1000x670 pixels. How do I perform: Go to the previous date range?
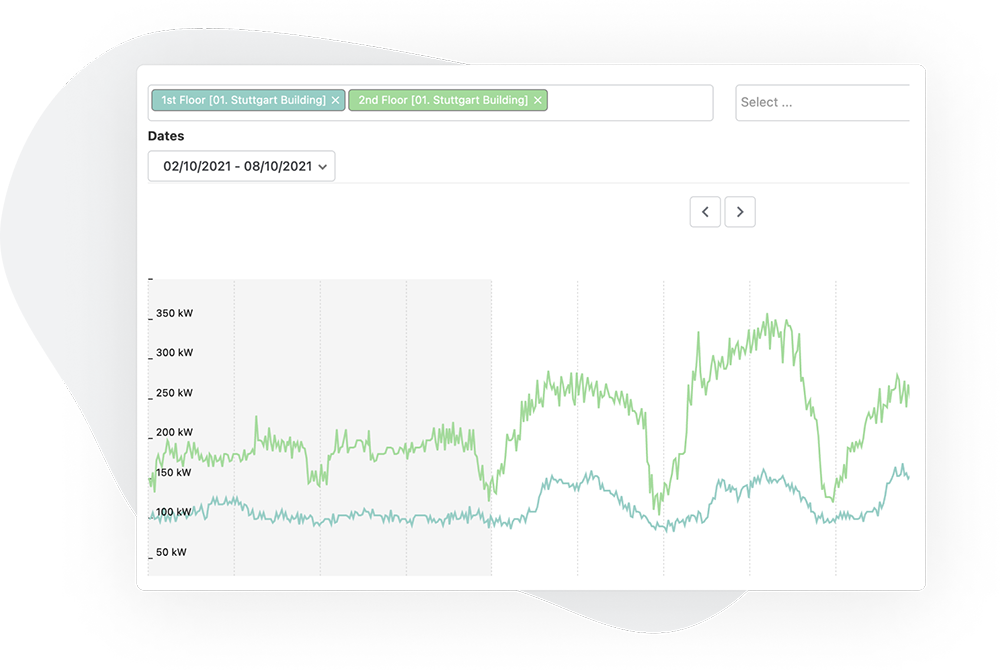[705, 212]
